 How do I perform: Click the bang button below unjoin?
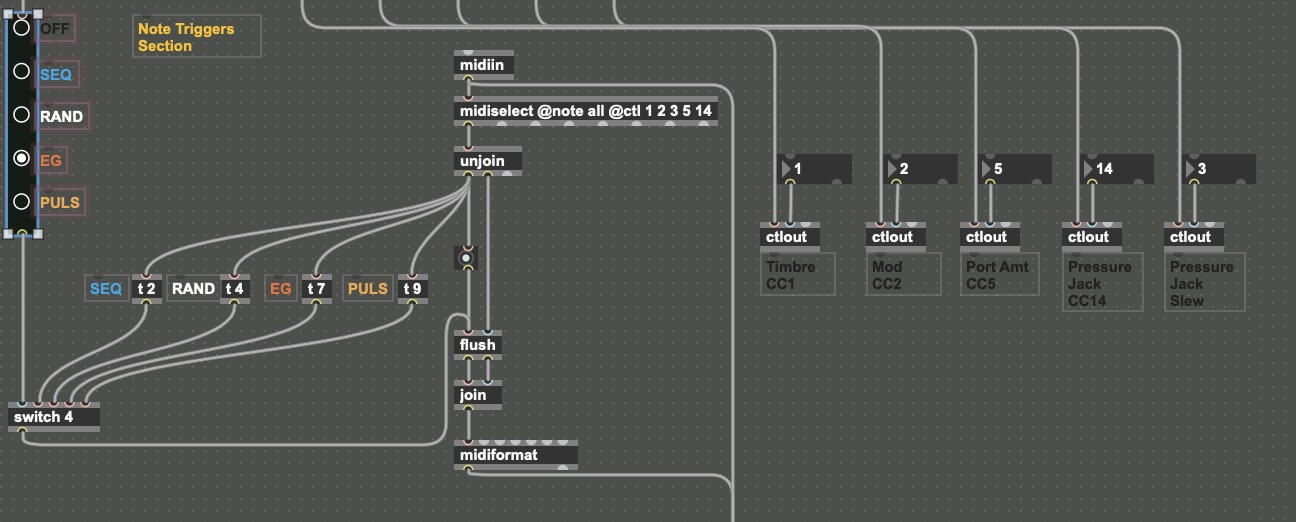click(x=465, y=258)
